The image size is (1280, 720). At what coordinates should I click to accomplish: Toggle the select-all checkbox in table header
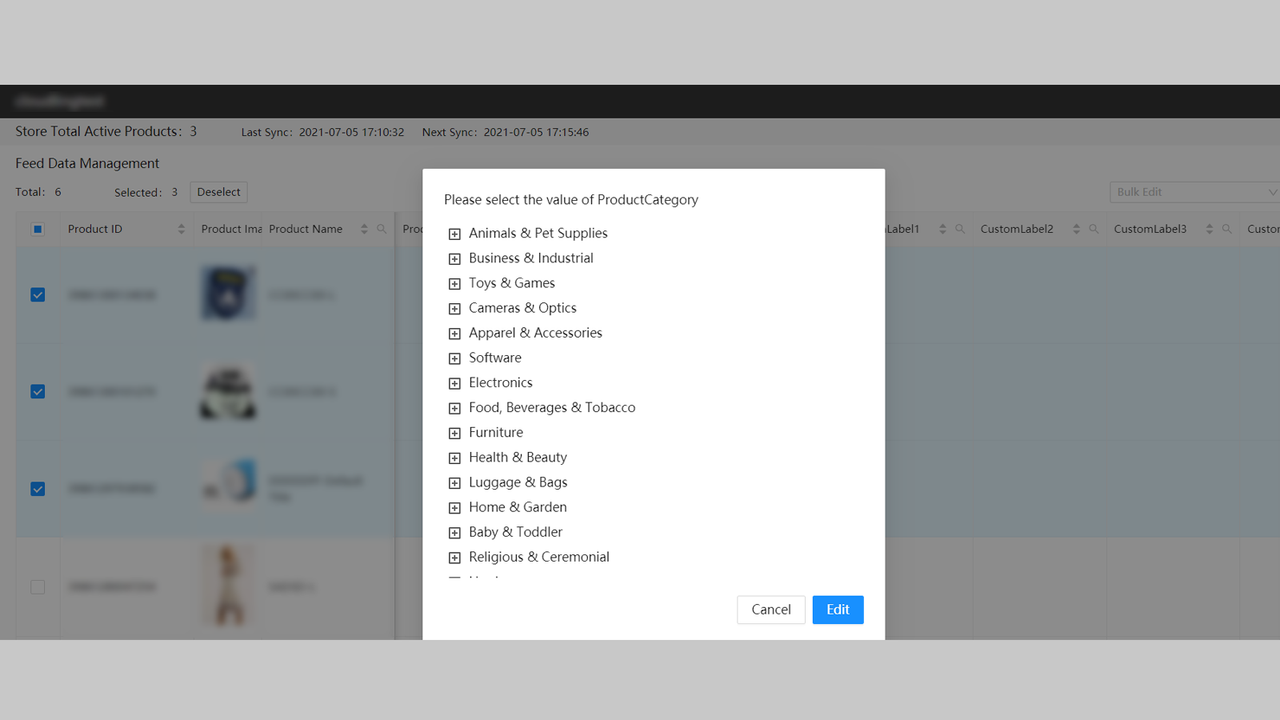pos(37,228)
